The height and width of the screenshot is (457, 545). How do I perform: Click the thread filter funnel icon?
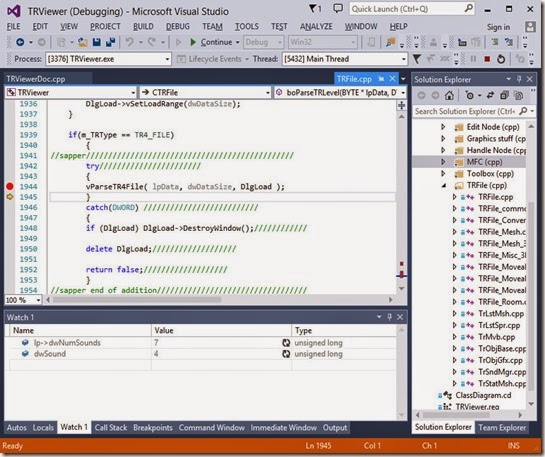pos(416,59)
